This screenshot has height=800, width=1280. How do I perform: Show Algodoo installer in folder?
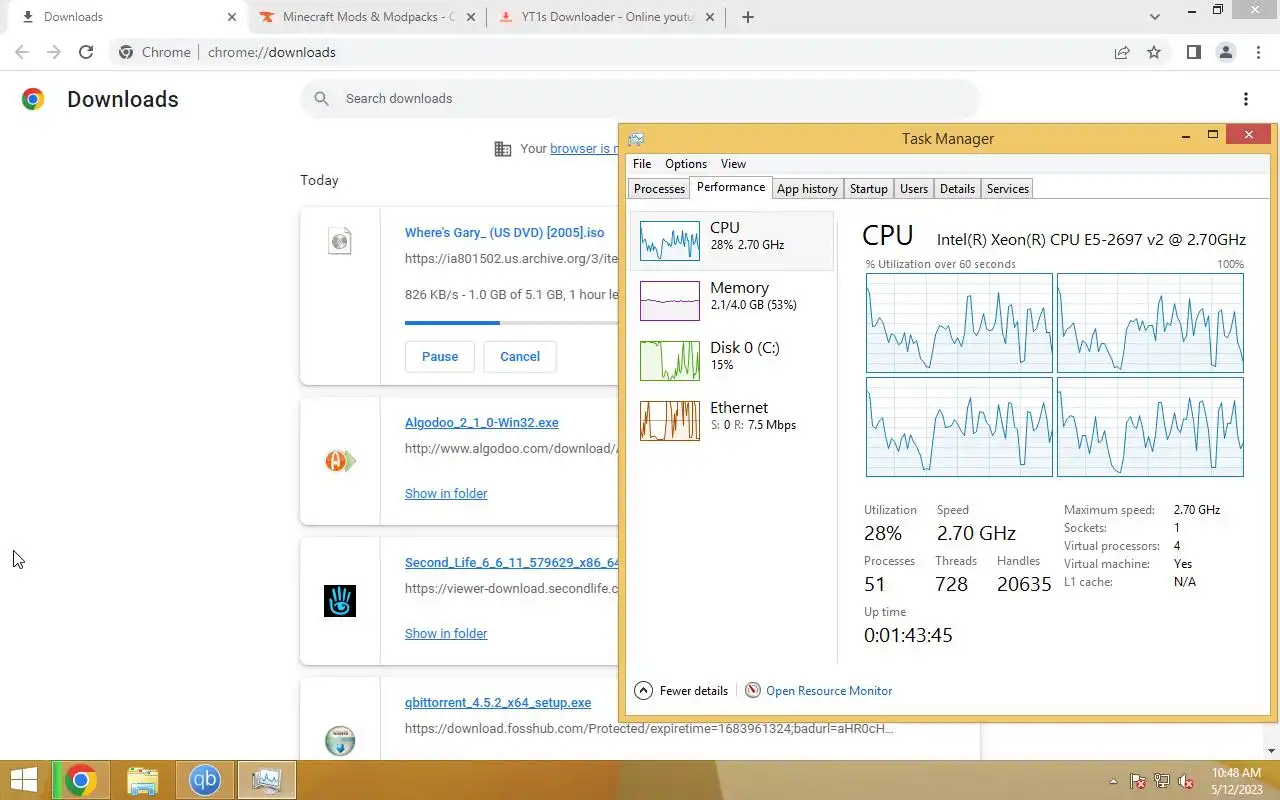[446, 493]
